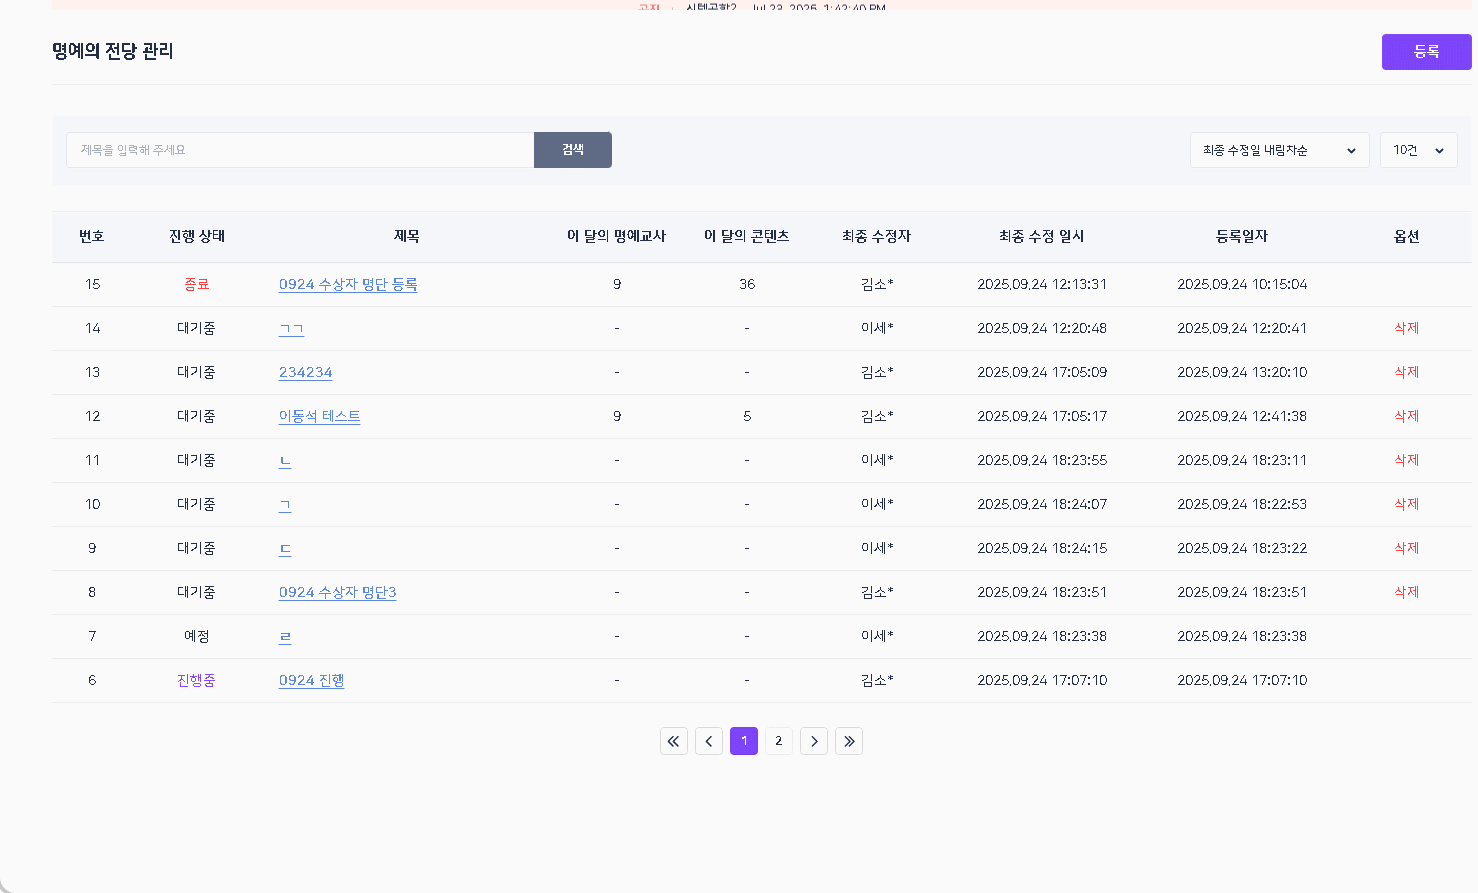
Task: Click 삭제 for the 이동석 테스트 row
Action: [x=1406, y=417]
